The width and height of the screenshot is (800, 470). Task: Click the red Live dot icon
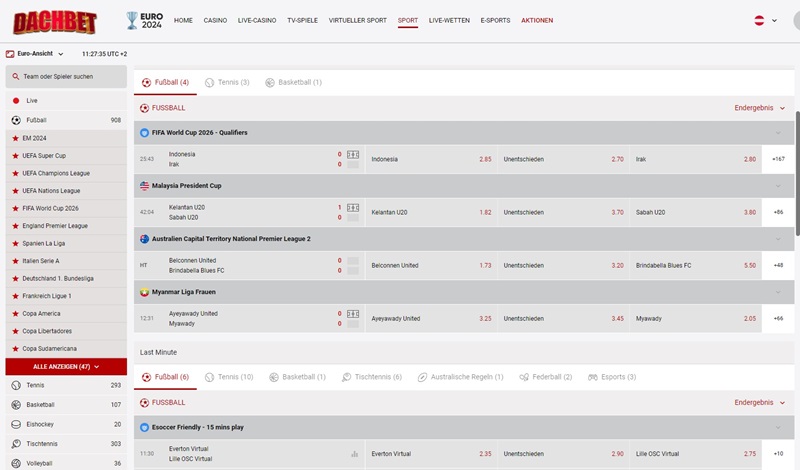(x=16, y=101)
